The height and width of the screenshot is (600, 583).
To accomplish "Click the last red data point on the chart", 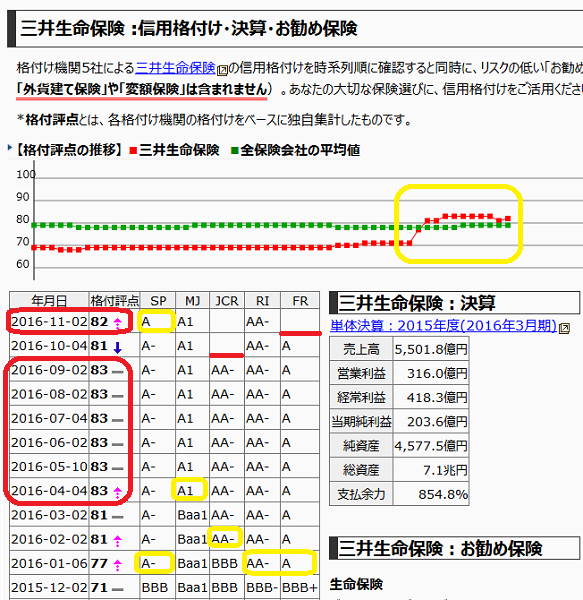I will click(508, 218).
